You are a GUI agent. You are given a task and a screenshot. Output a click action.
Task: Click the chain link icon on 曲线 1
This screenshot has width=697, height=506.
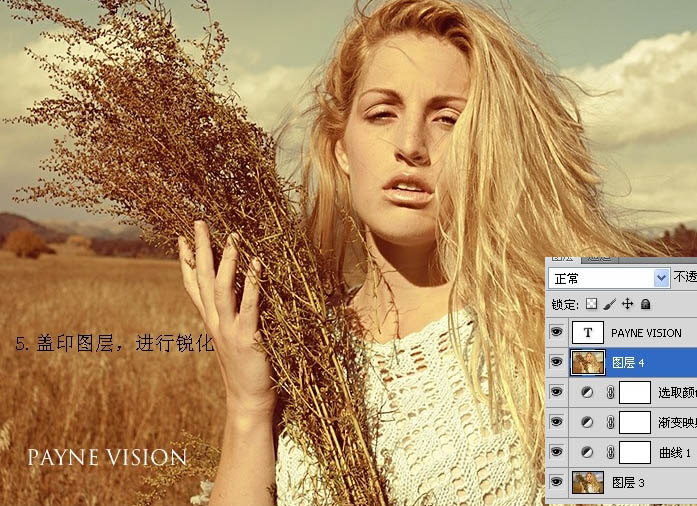click(609, 453)
